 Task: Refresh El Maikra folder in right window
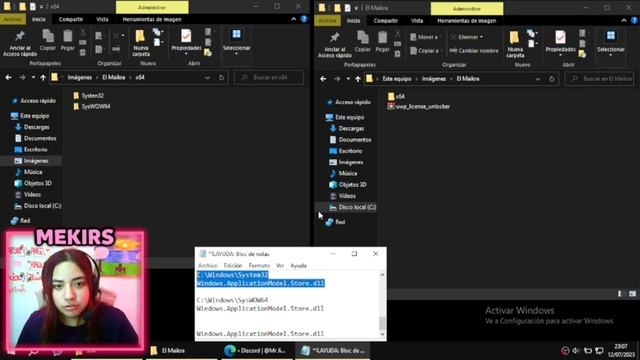(x=552, y=79)
